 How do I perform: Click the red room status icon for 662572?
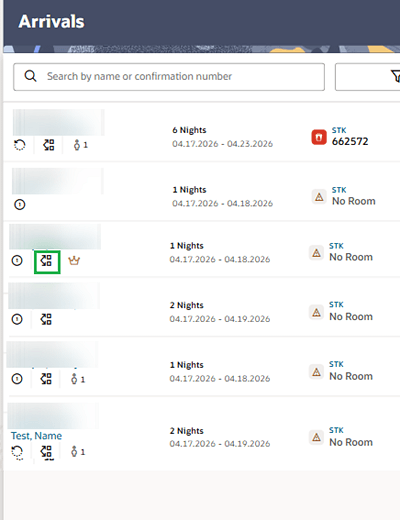319,137
